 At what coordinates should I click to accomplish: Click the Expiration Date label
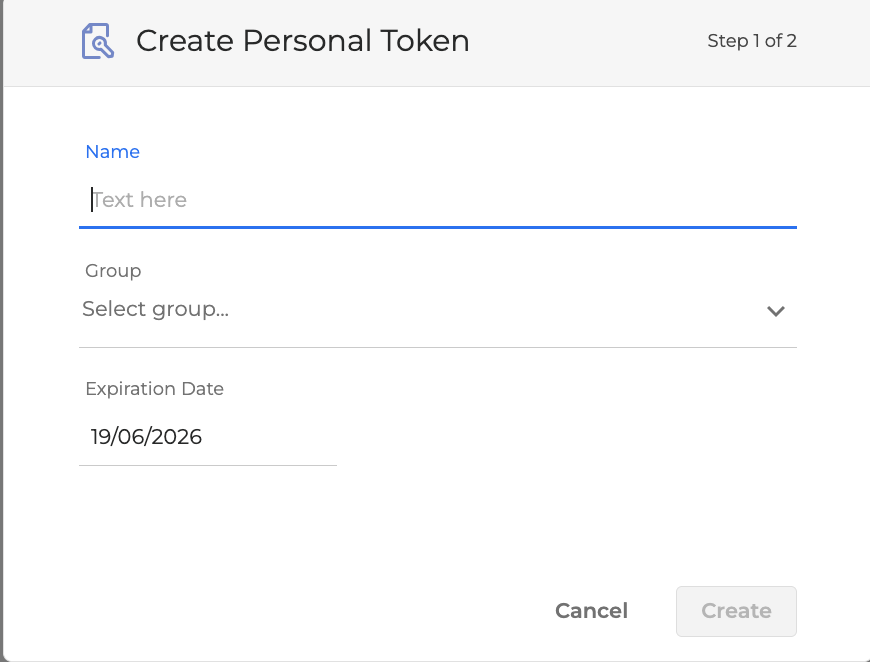coord(154,388)
